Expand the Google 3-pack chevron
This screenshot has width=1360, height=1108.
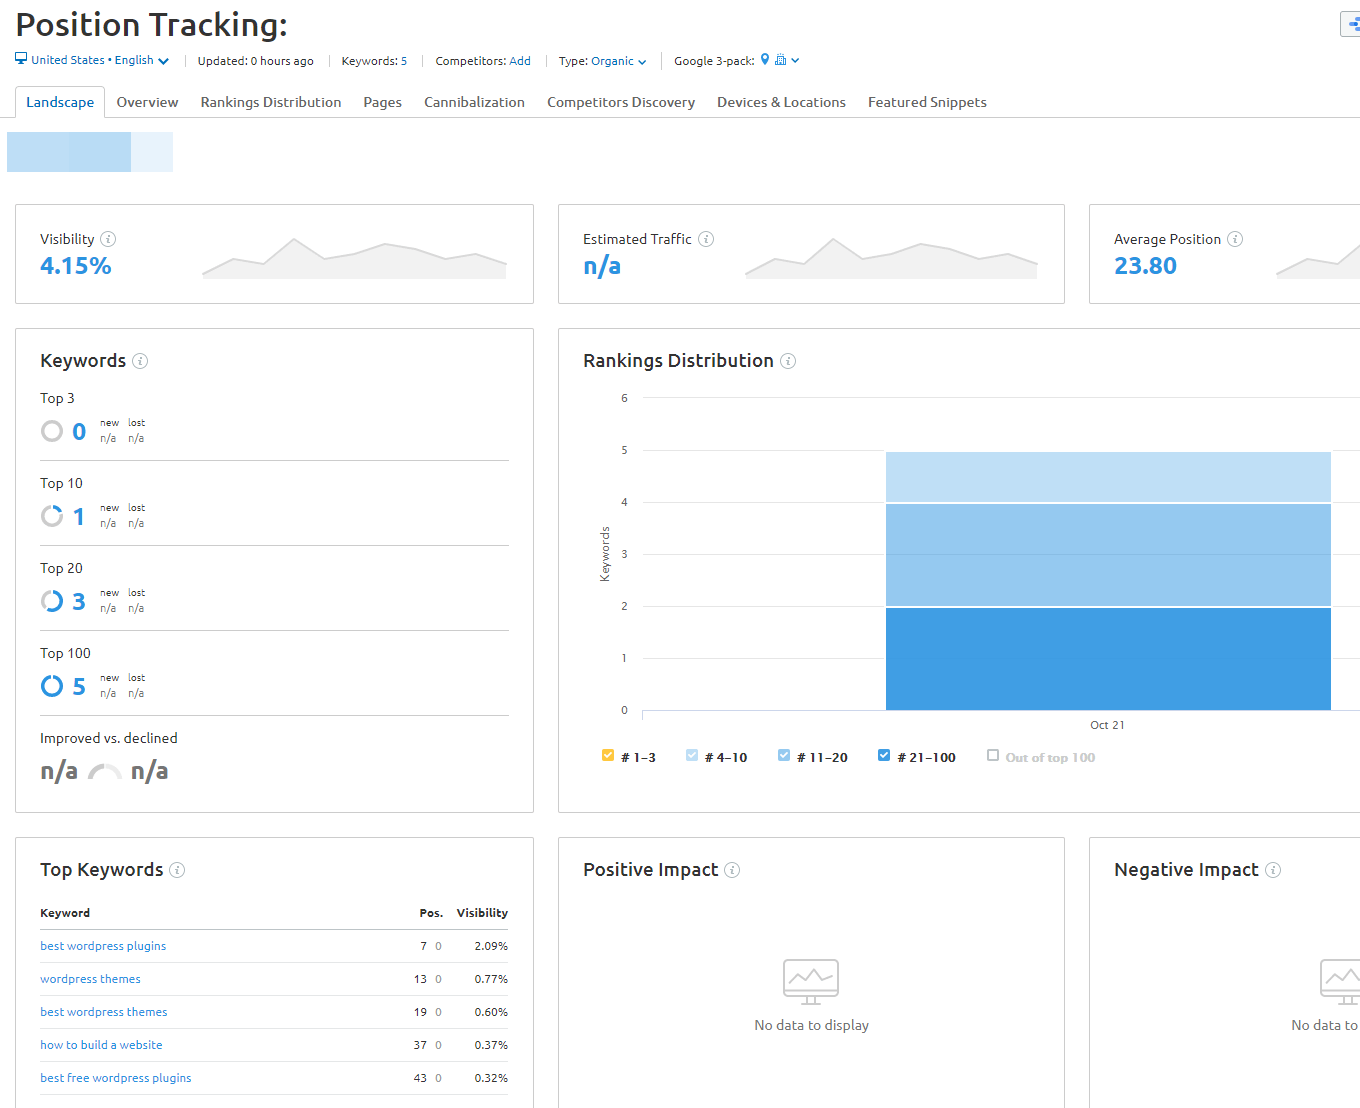(x=797, y=60)
